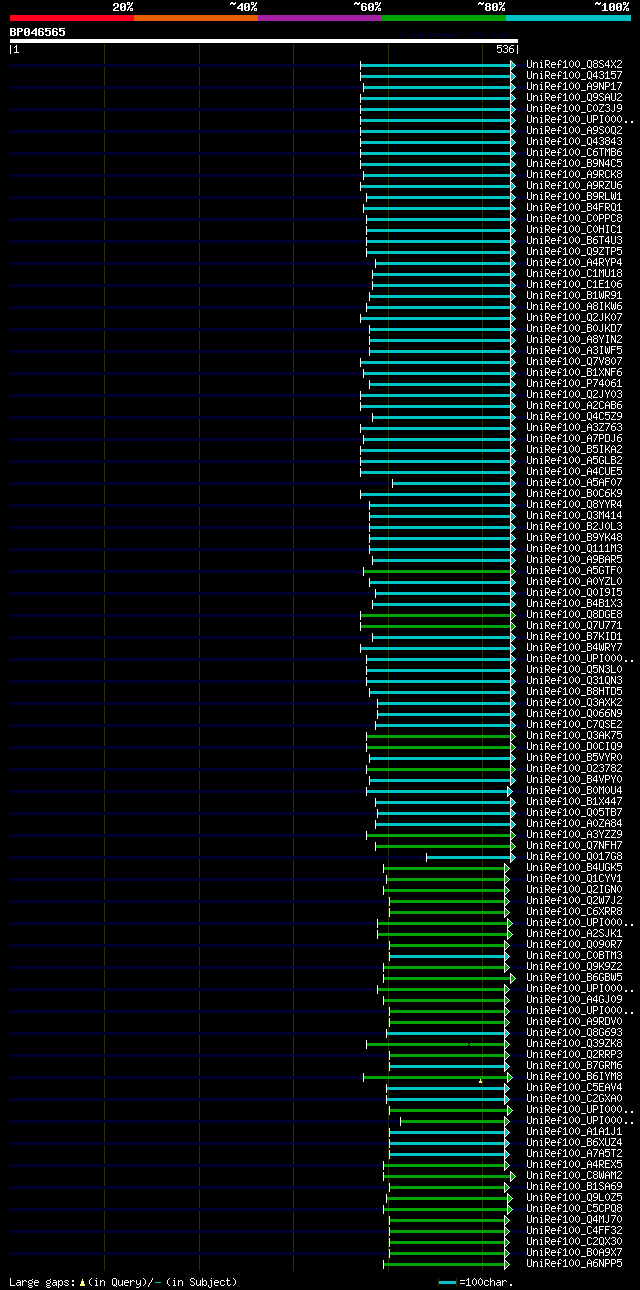Click the cyan alignment bar for UniRef100_Q8G693
The width and height of the screenshot is (640, 1290).
click(x=446, y=1033)
